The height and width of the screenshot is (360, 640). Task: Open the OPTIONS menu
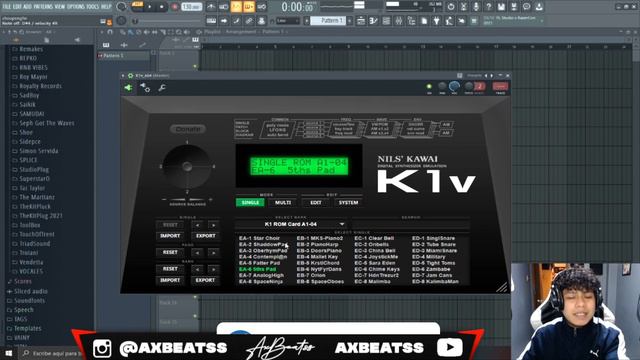(76, 7)
